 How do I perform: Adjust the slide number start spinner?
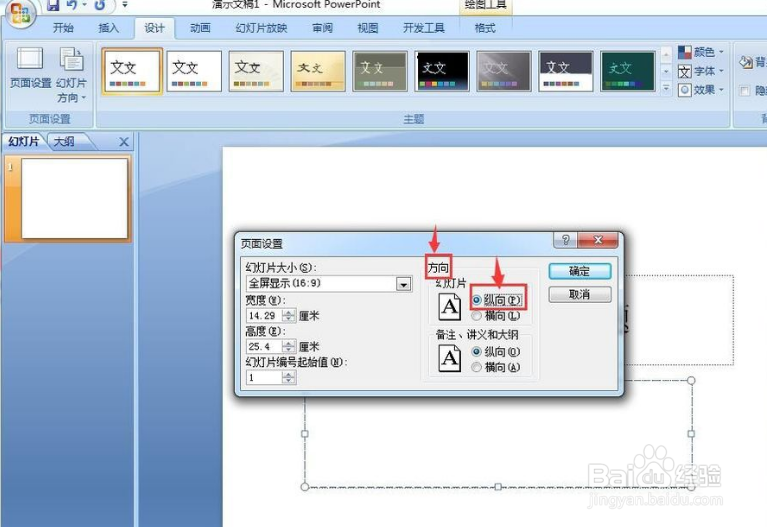[289, 377]
